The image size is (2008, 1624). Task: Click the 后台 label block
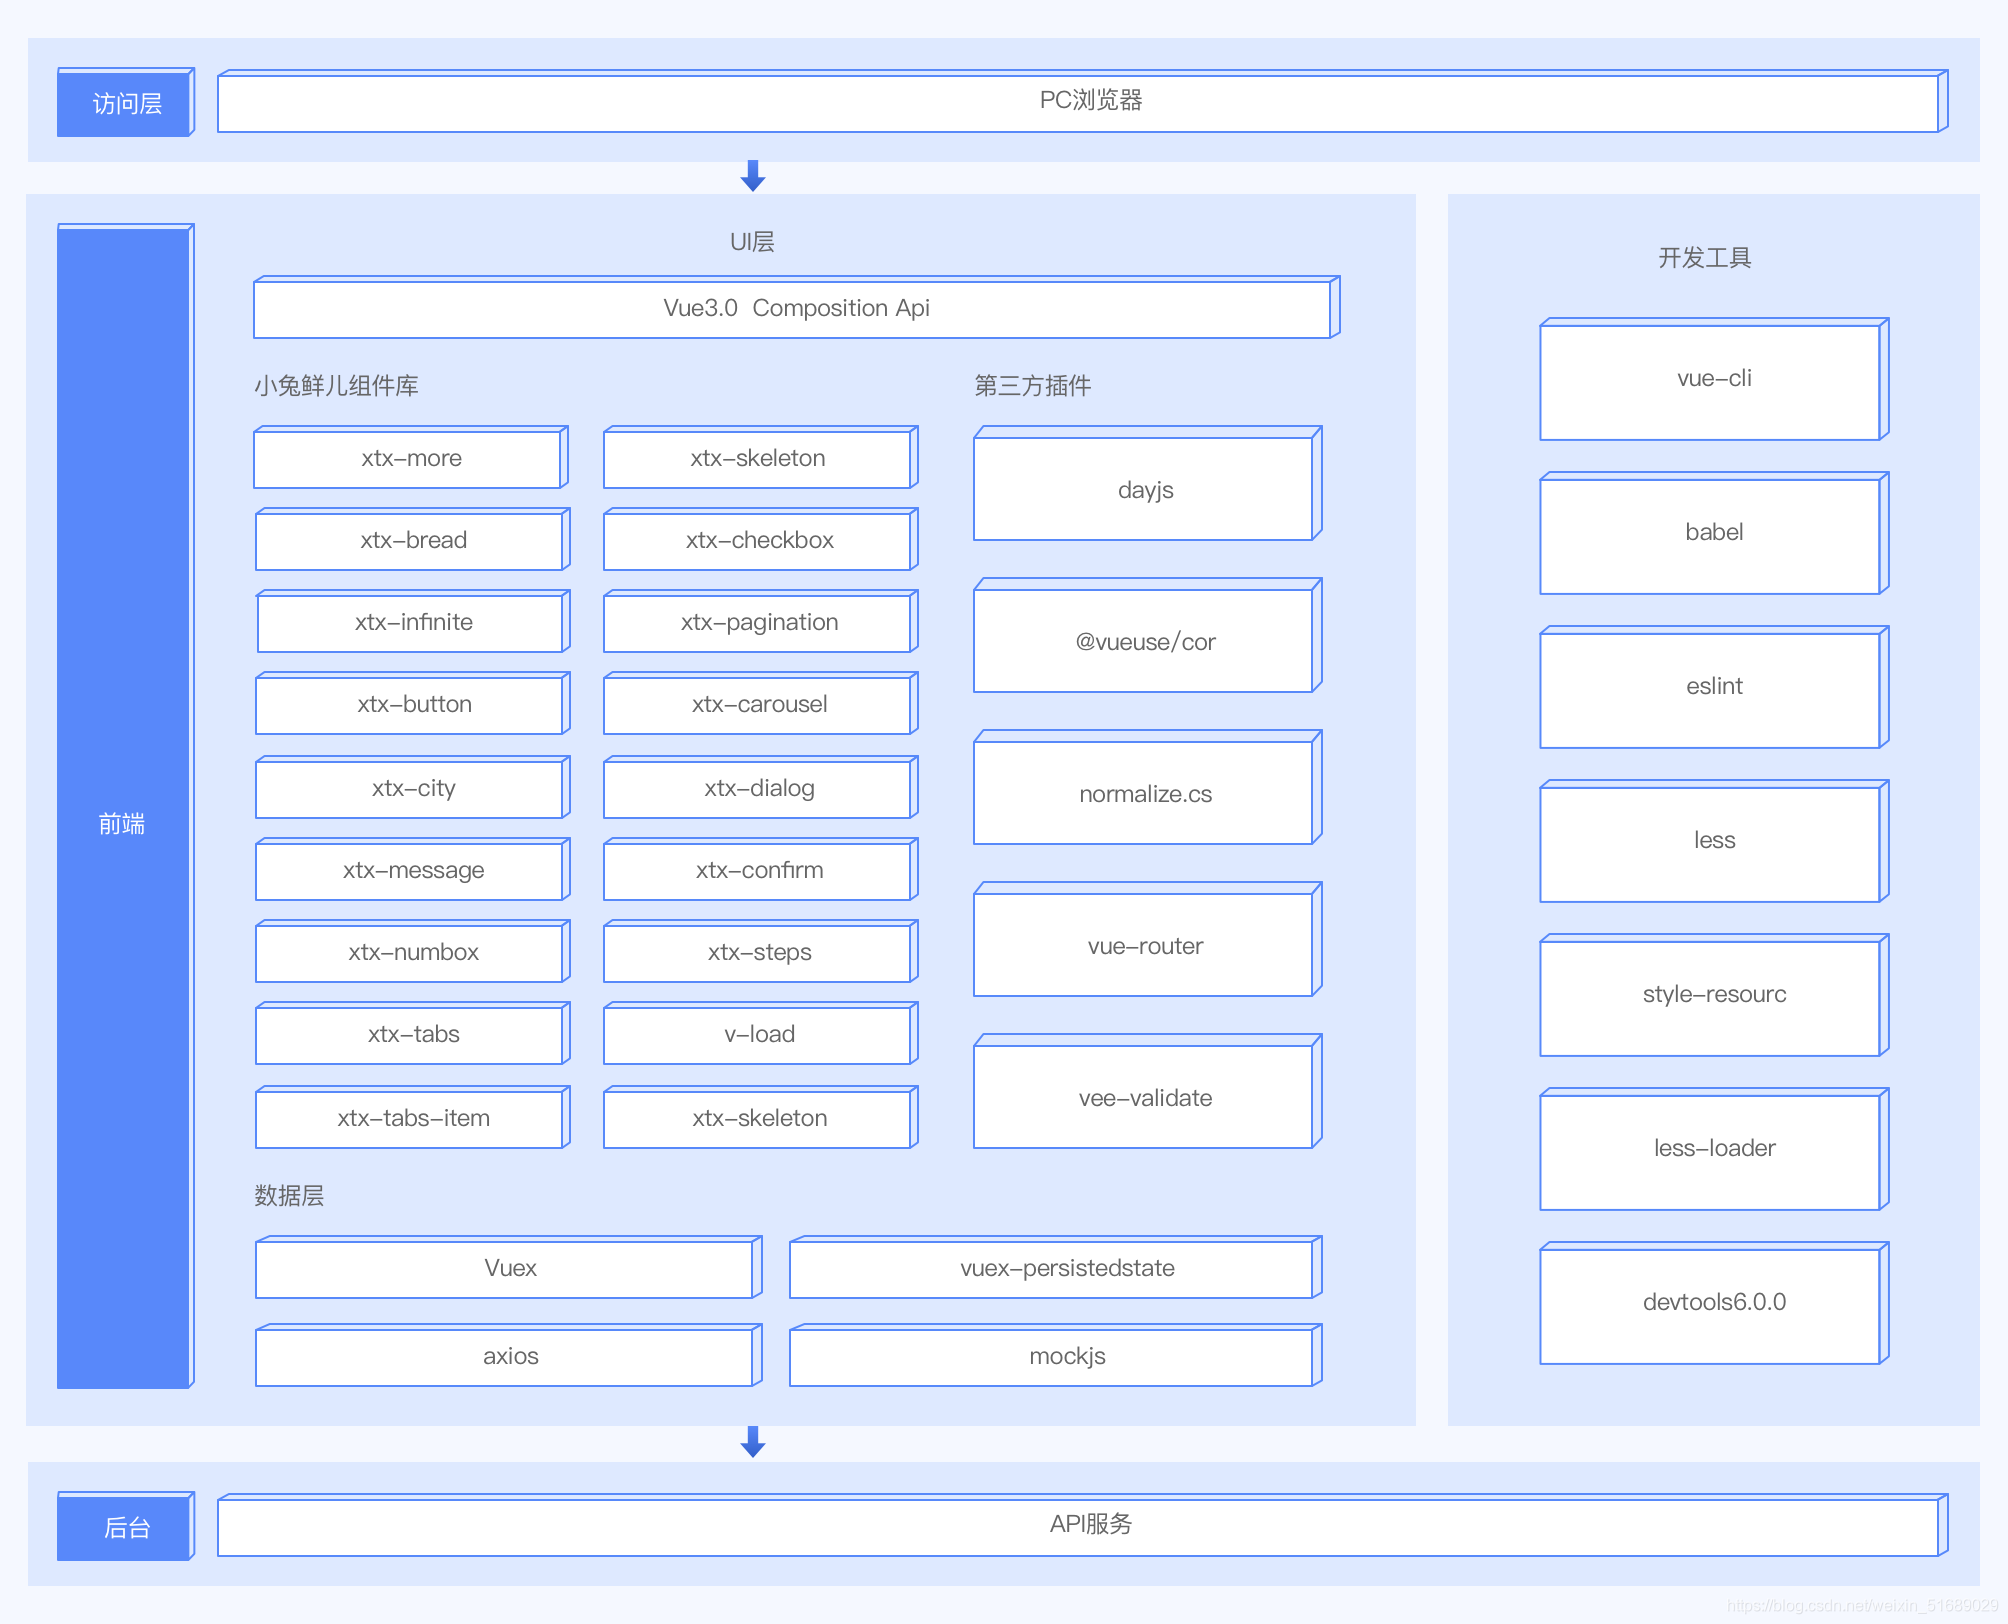click(125, 1526)
